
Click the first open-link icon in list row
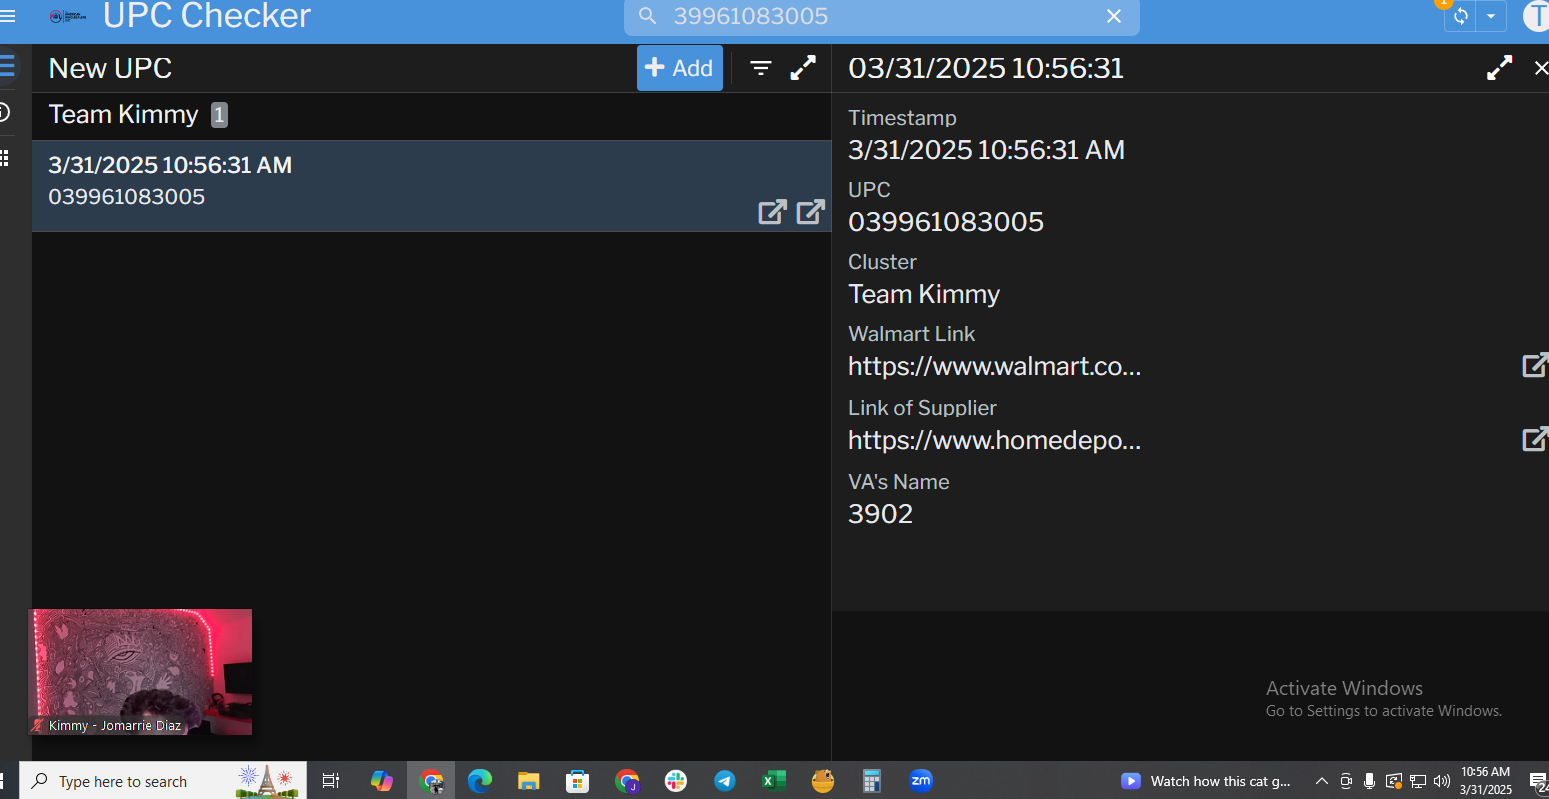click(772, 212)
